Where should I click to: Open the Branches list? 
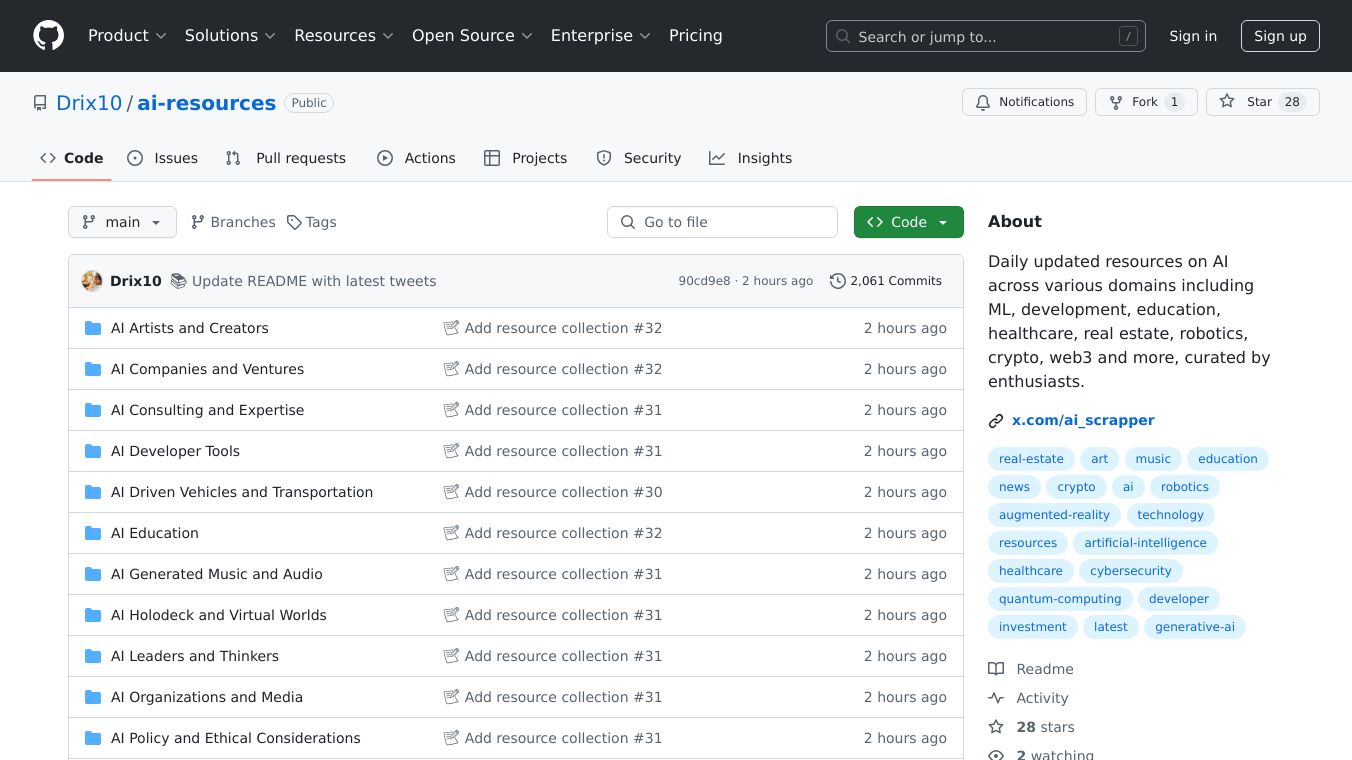pos(233,222)
